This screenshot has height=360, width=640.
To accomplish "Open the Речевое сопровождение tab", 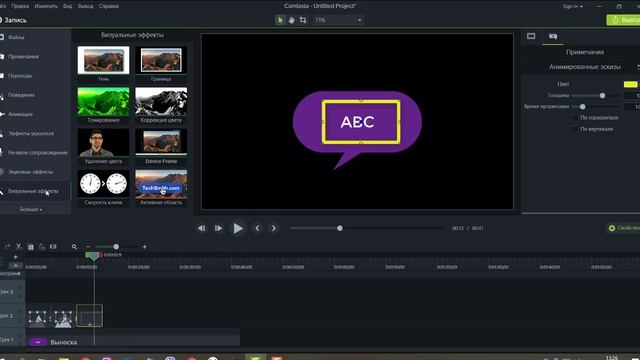I will [x=38, y=152].
